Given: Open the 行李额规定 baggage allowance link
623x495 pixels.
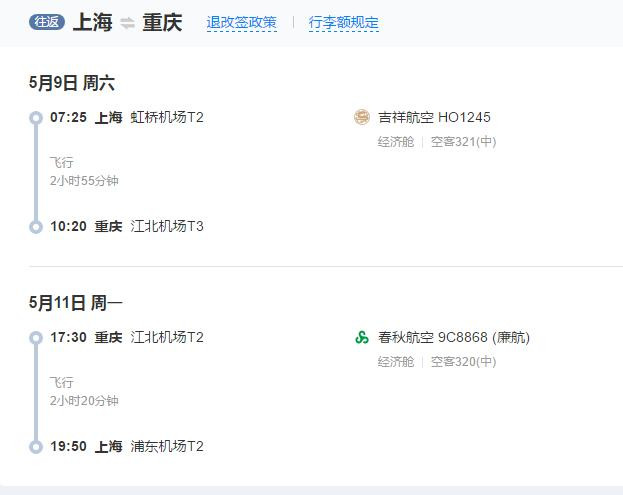Looking at the screenshot, I should (343, 22).
